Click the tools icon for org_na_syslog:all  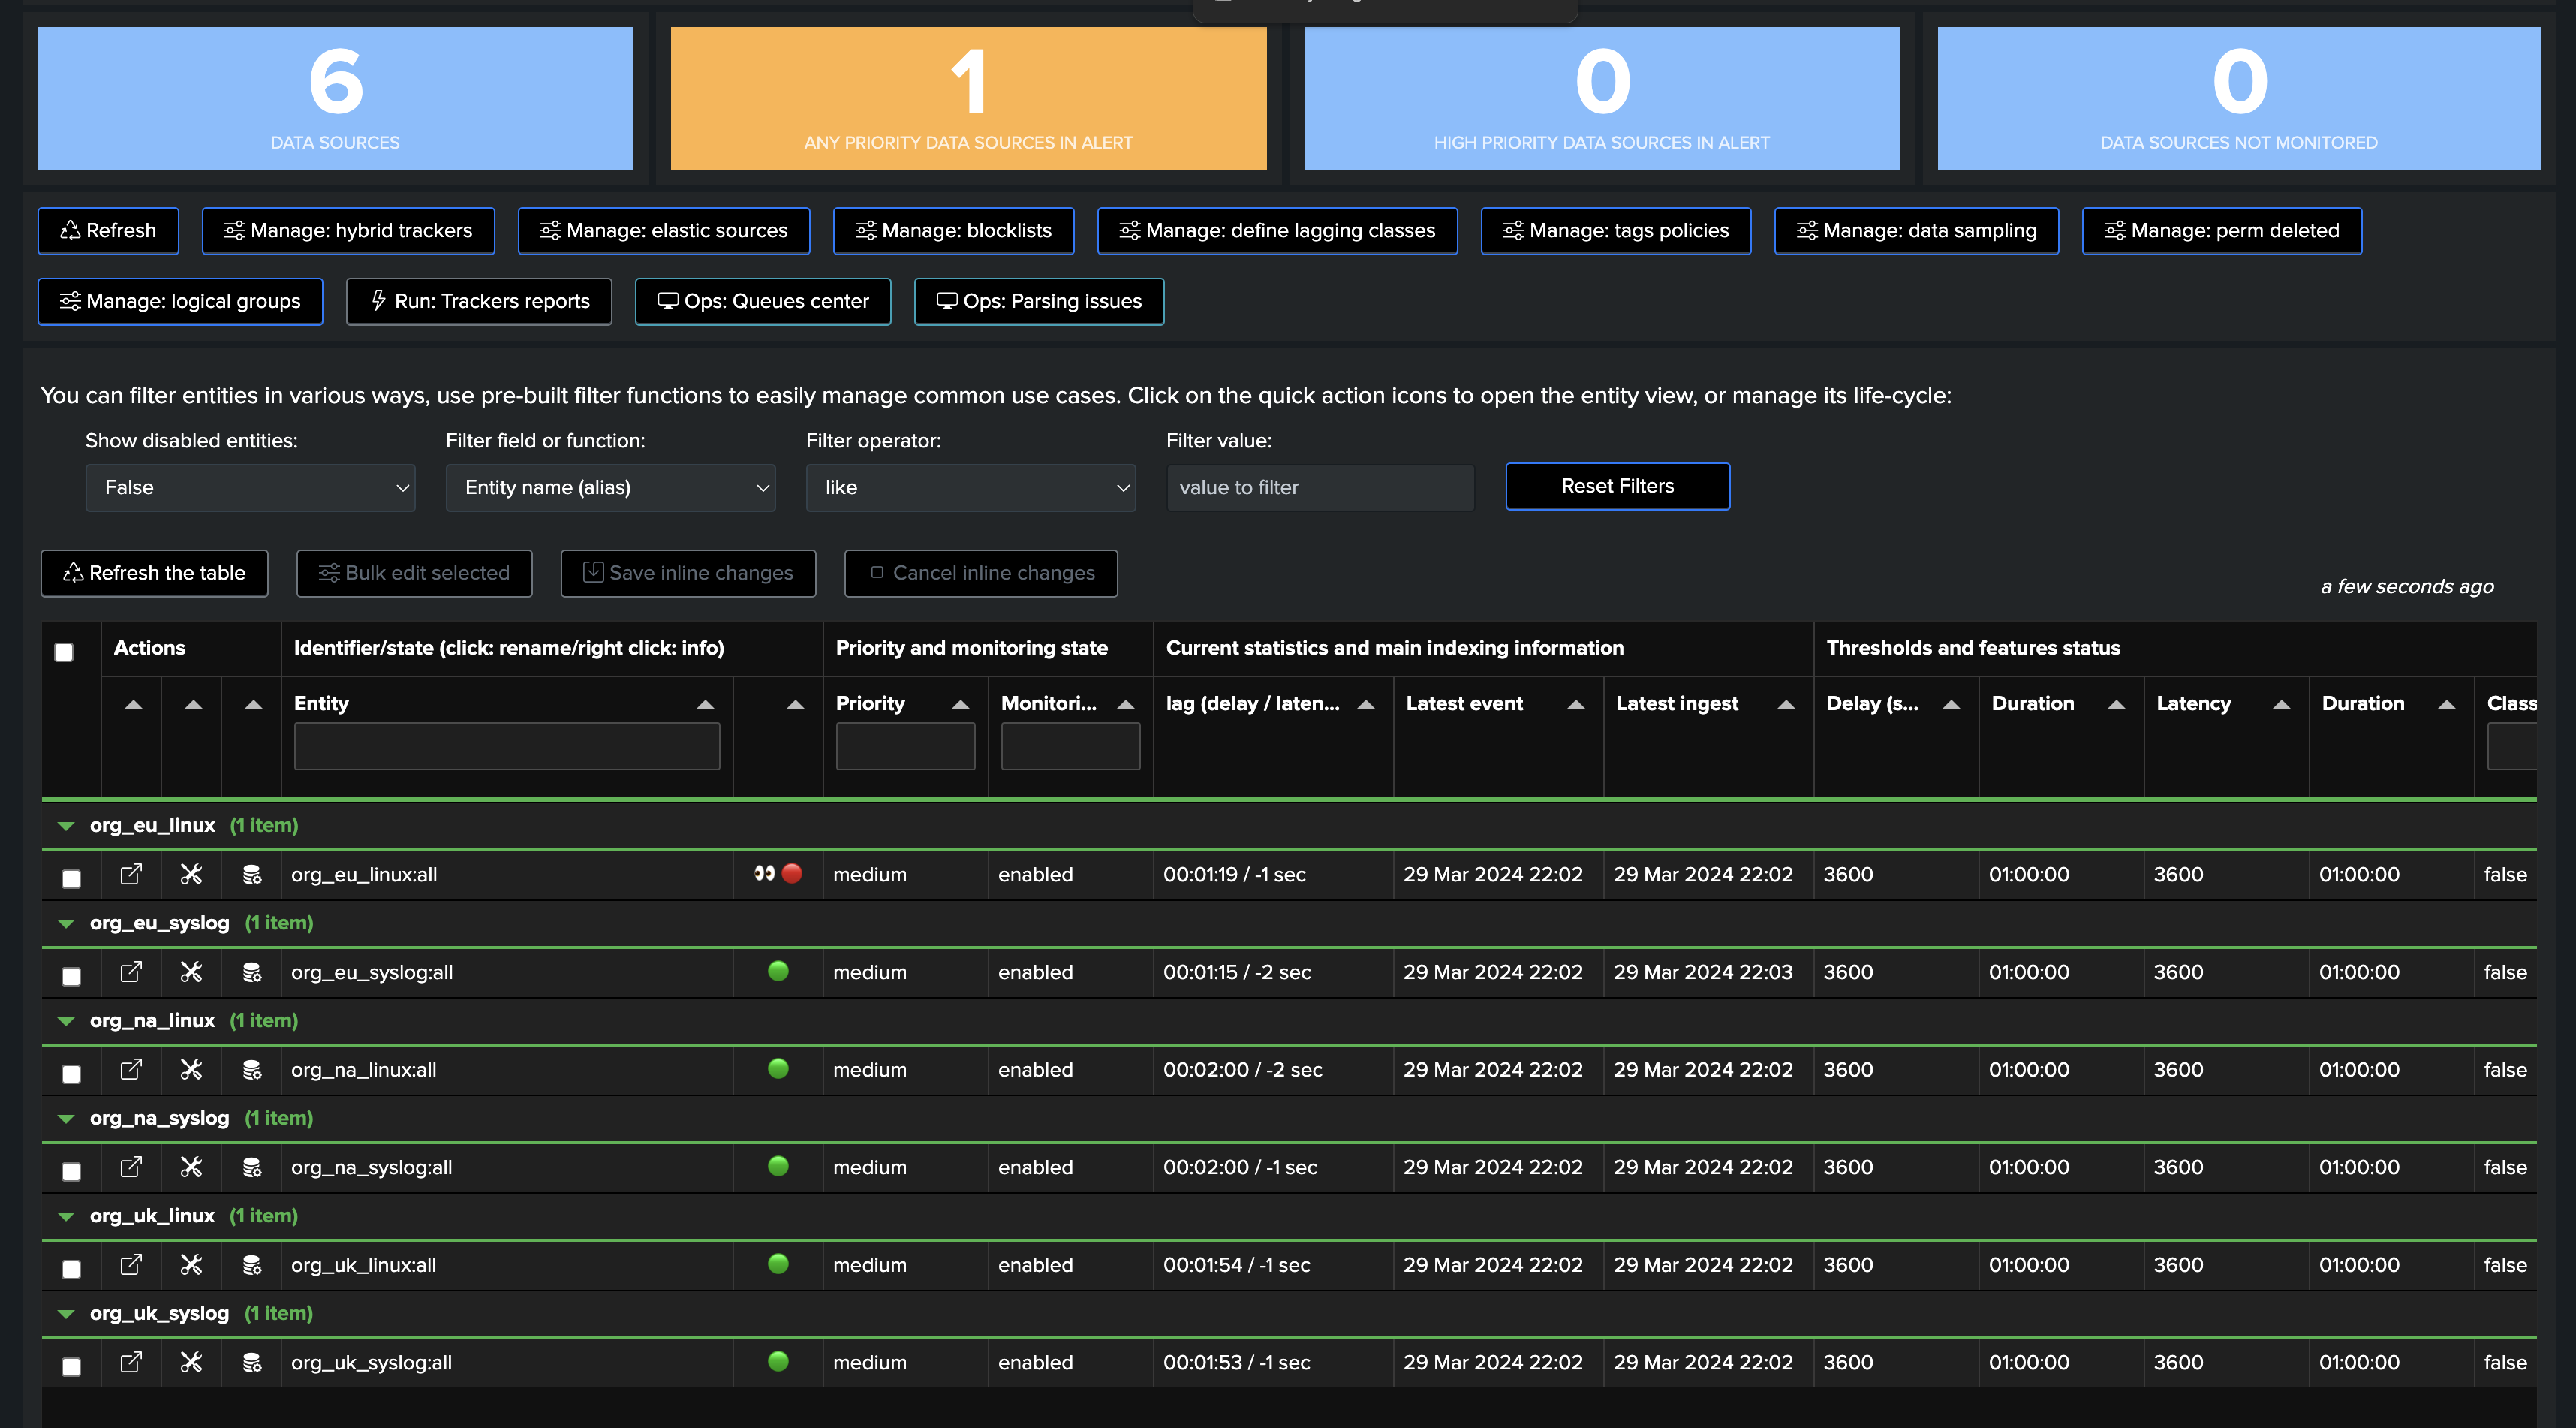point(191,1167)
